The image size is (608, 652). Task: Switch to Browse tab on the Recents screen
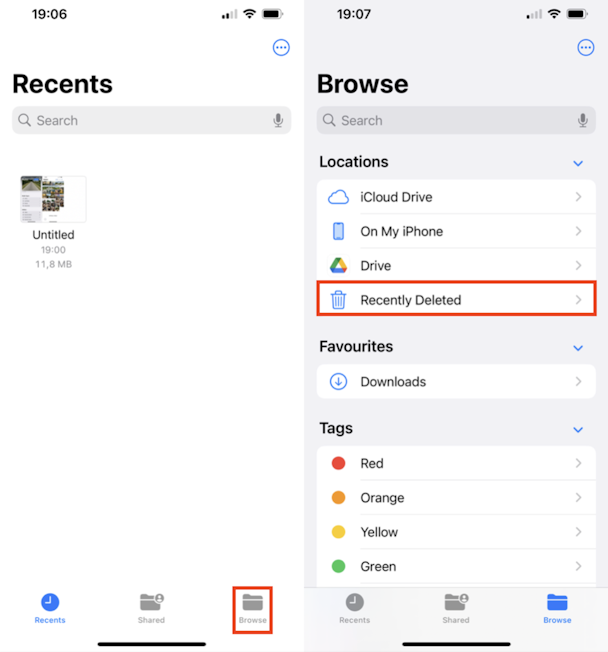(x=252, y=609)
